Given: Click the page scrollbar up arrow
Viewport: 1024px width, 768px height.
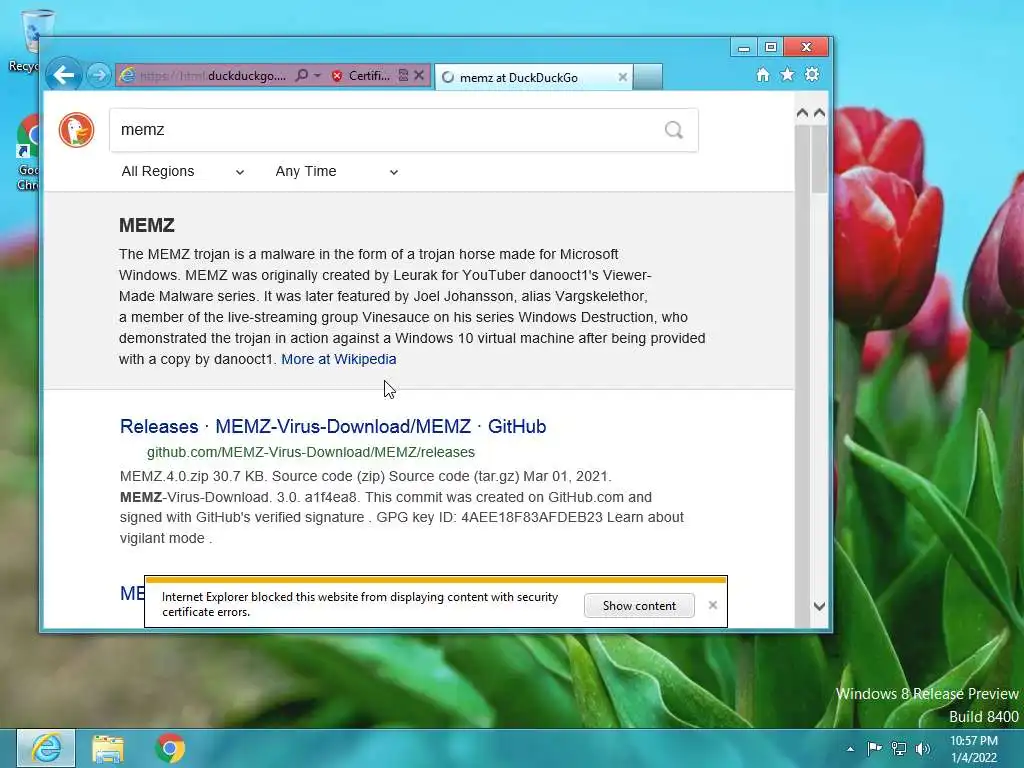Looking at the screenshot, I should click(x=819, y=113).
